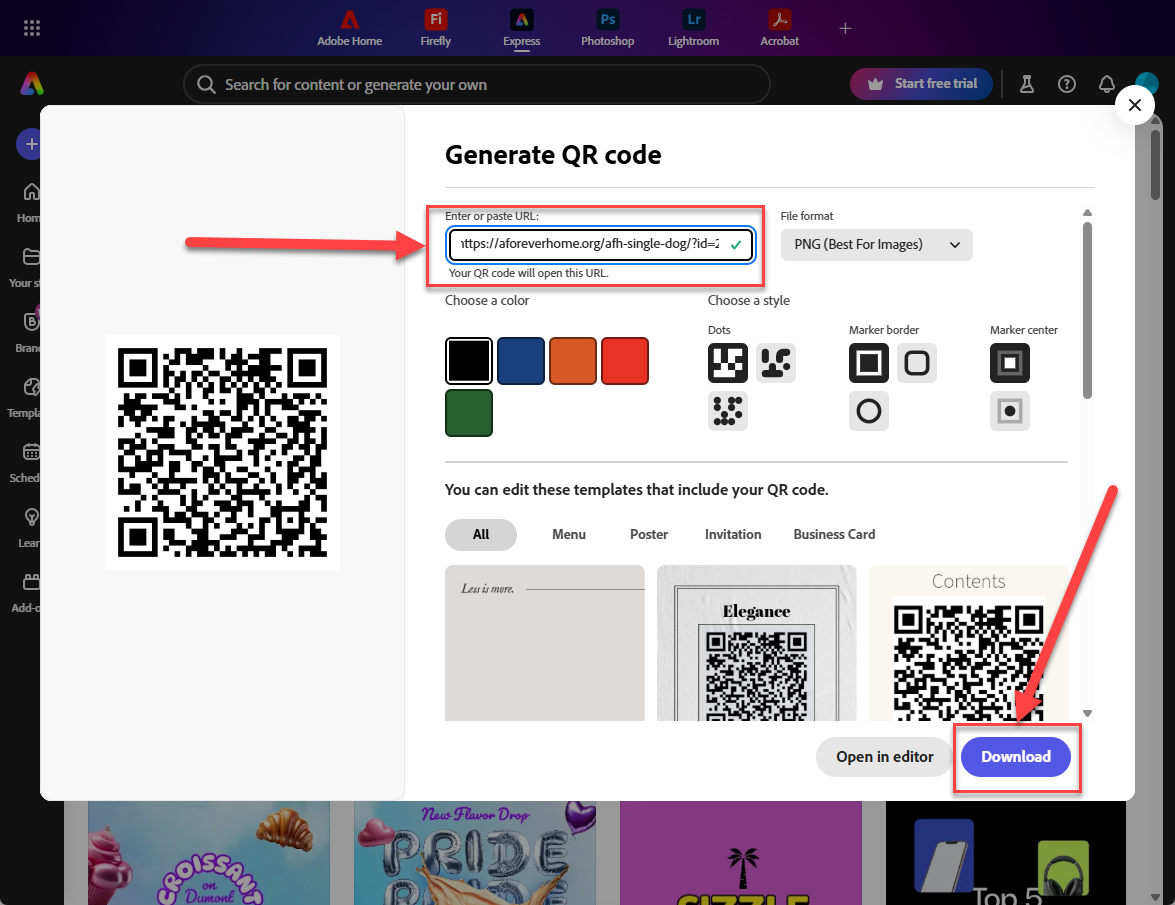The height and width of the screenshot is (905, 1175).
Task: Click the Open in editor button
Action: point(884,757)
